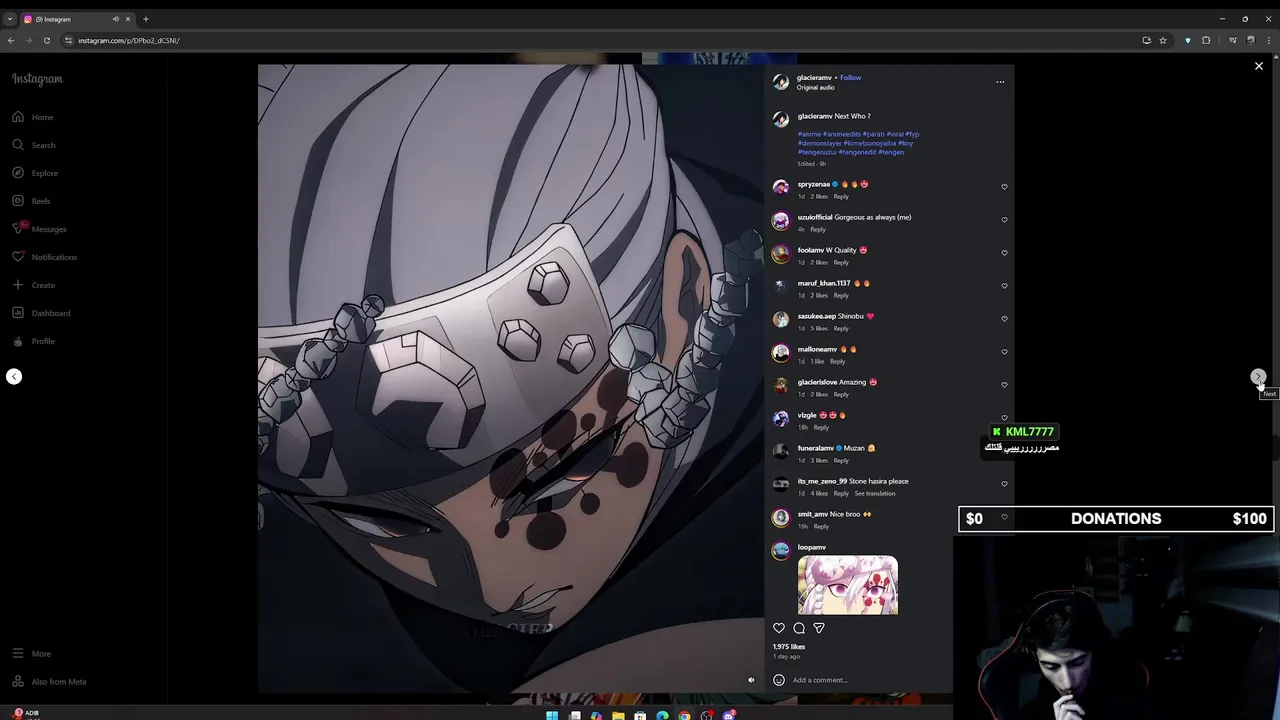Like foolamv's W Quality comment
The height and width of the screenshot is (720, 1280).
point(1004,253)
